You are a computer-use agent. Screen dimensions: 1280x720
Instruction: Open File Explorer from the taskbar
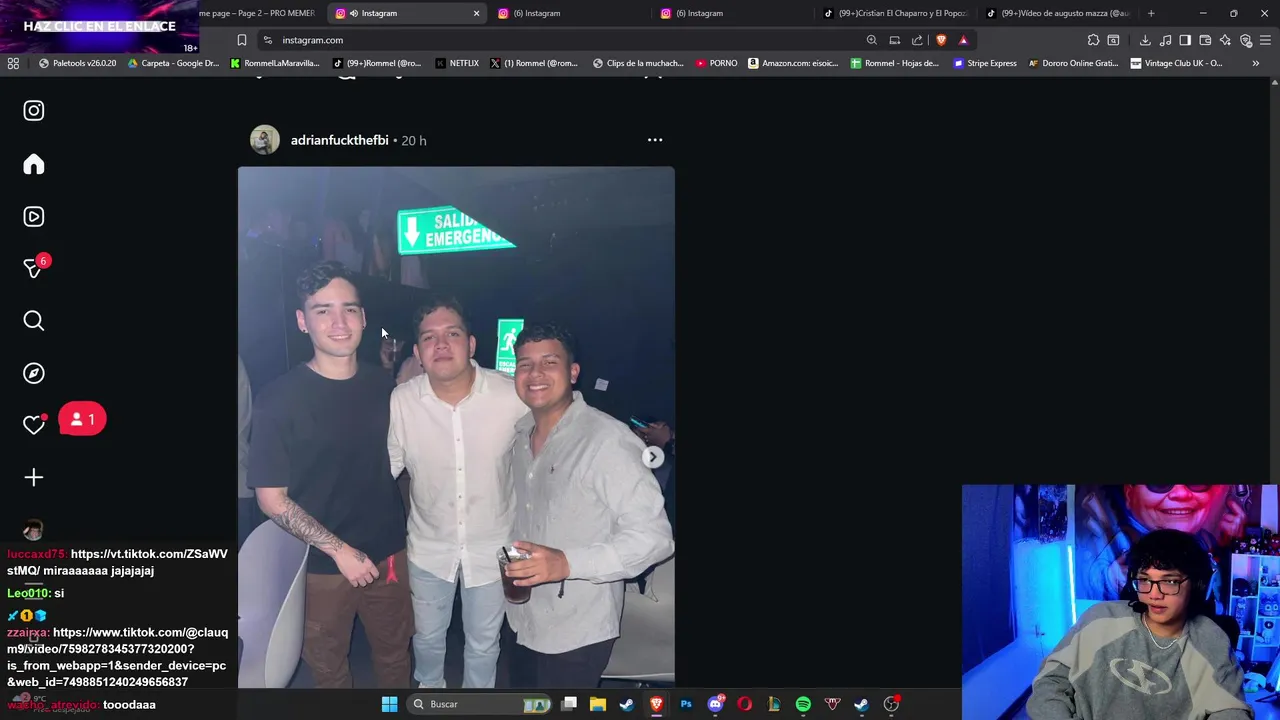point(598,704)
